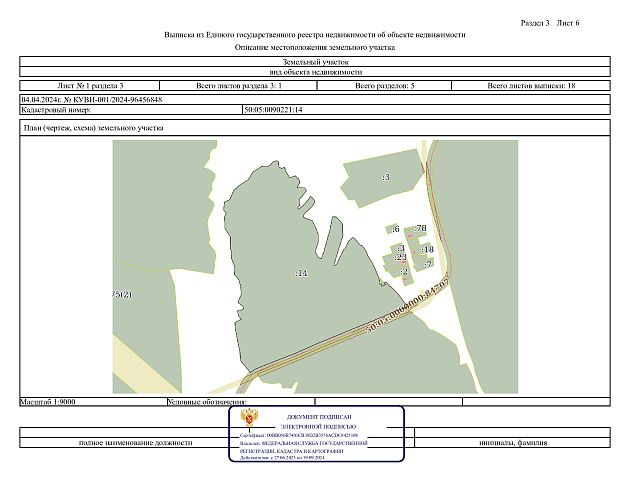Image resolution: width=630 pixels, height=487 pixels.
Task: Click the 'полное наименование должности' caption
Action: tap(135, 443)
